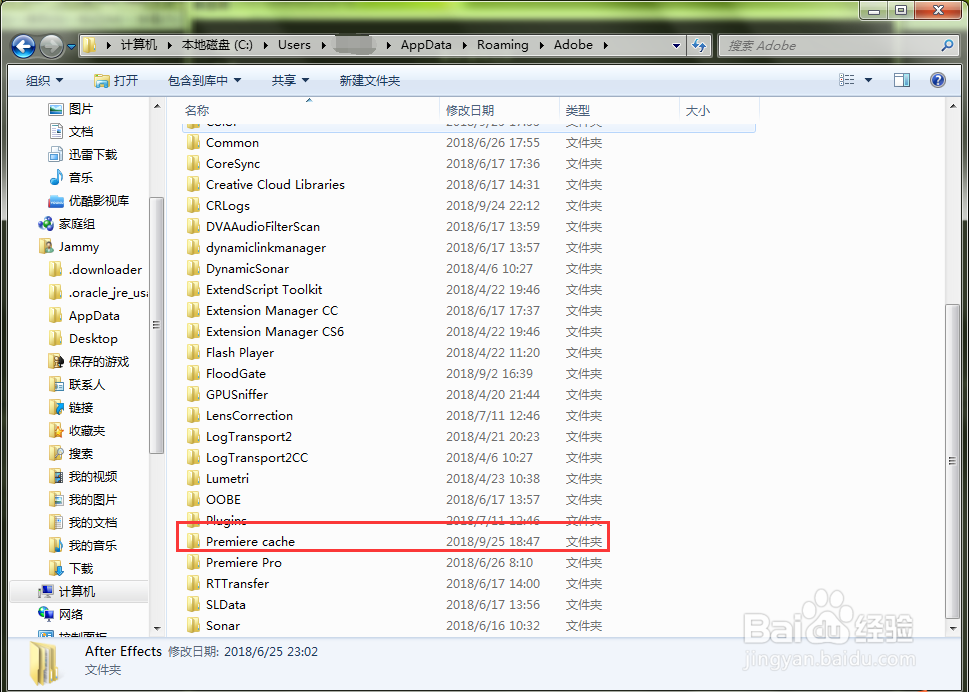The width and height of the screenshot is (969, 692).
Task: Select the Extension Manager CS6 folder icon
Action: click(193, 332)
